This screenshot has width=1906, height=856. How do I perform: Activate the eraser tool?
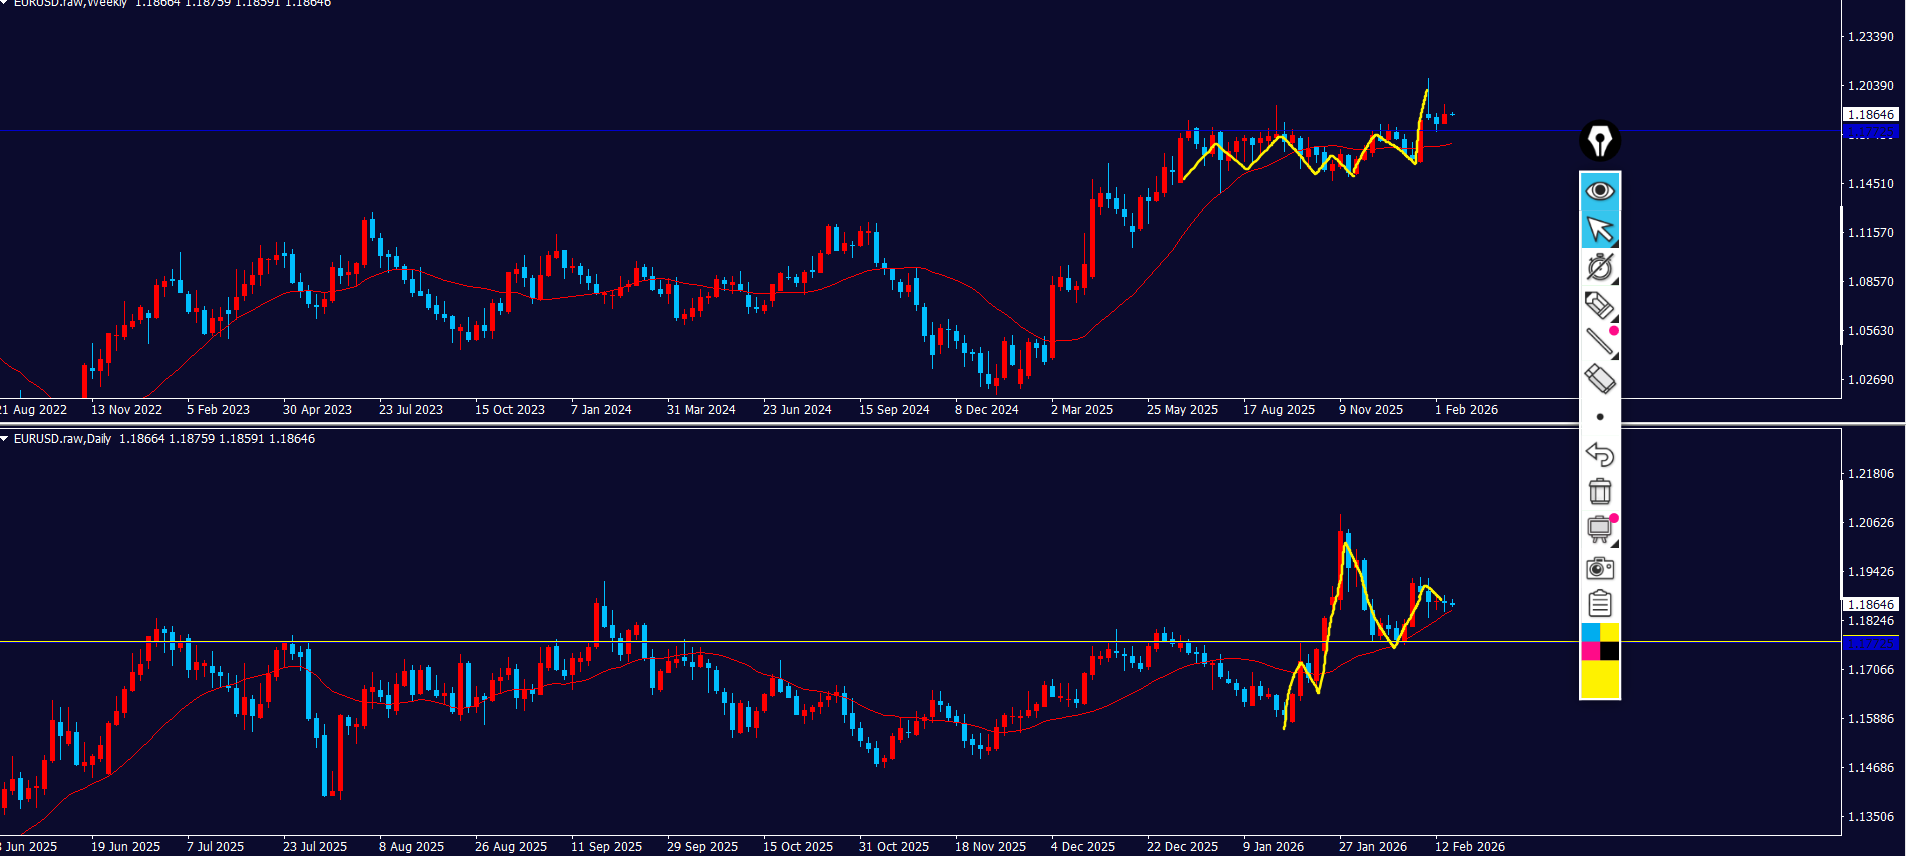pos(1599,379)
